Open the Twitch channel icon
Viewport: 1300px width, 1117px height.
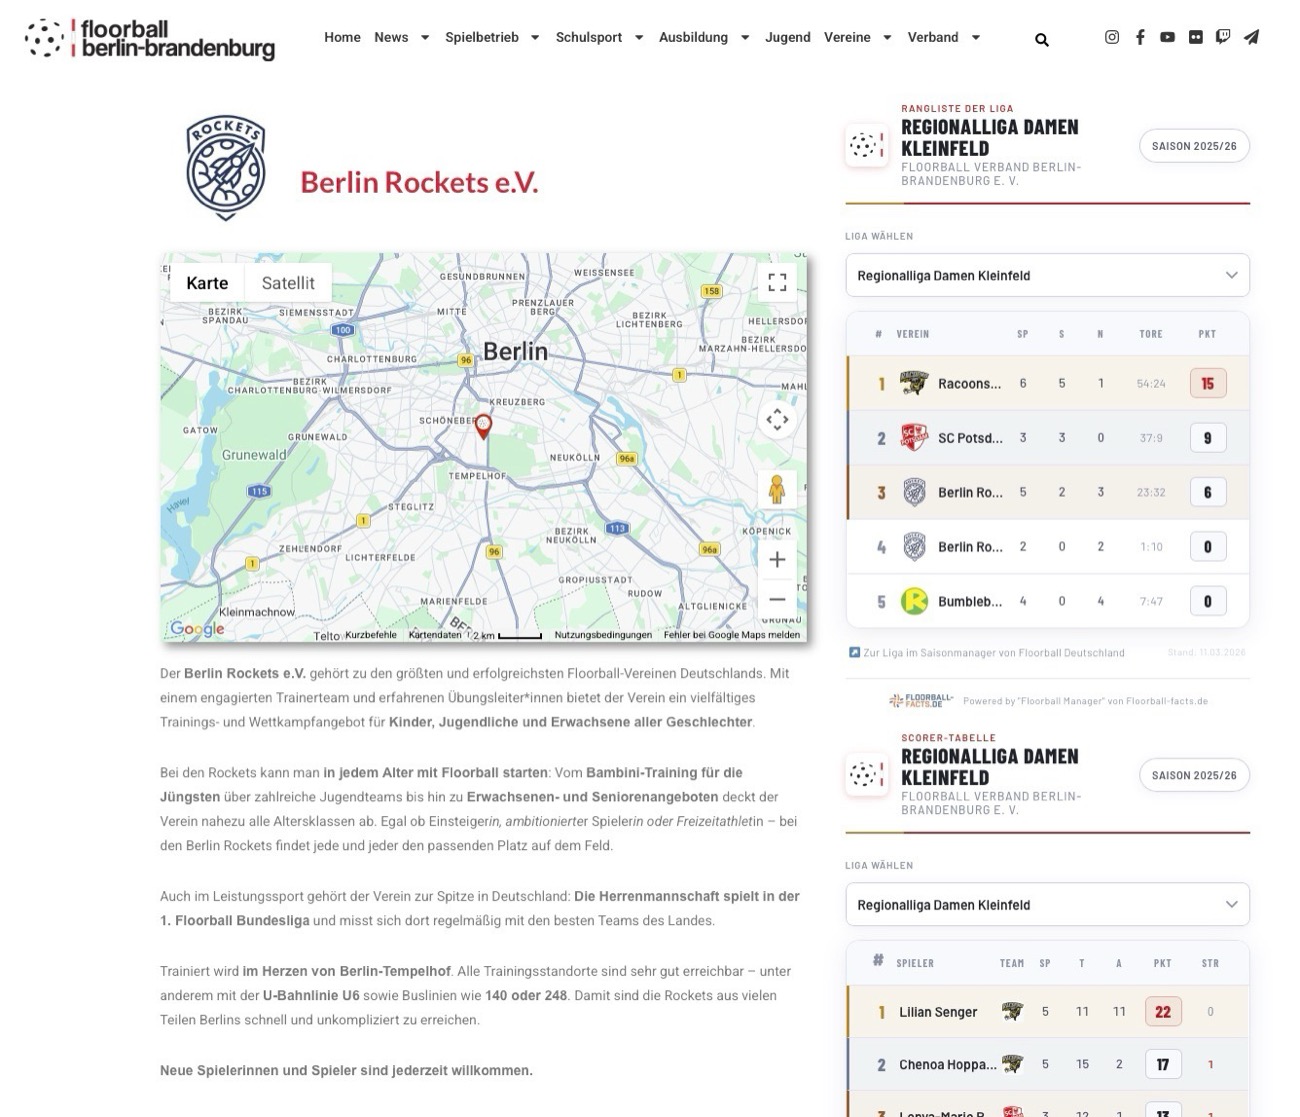(x=1223, y=37)
